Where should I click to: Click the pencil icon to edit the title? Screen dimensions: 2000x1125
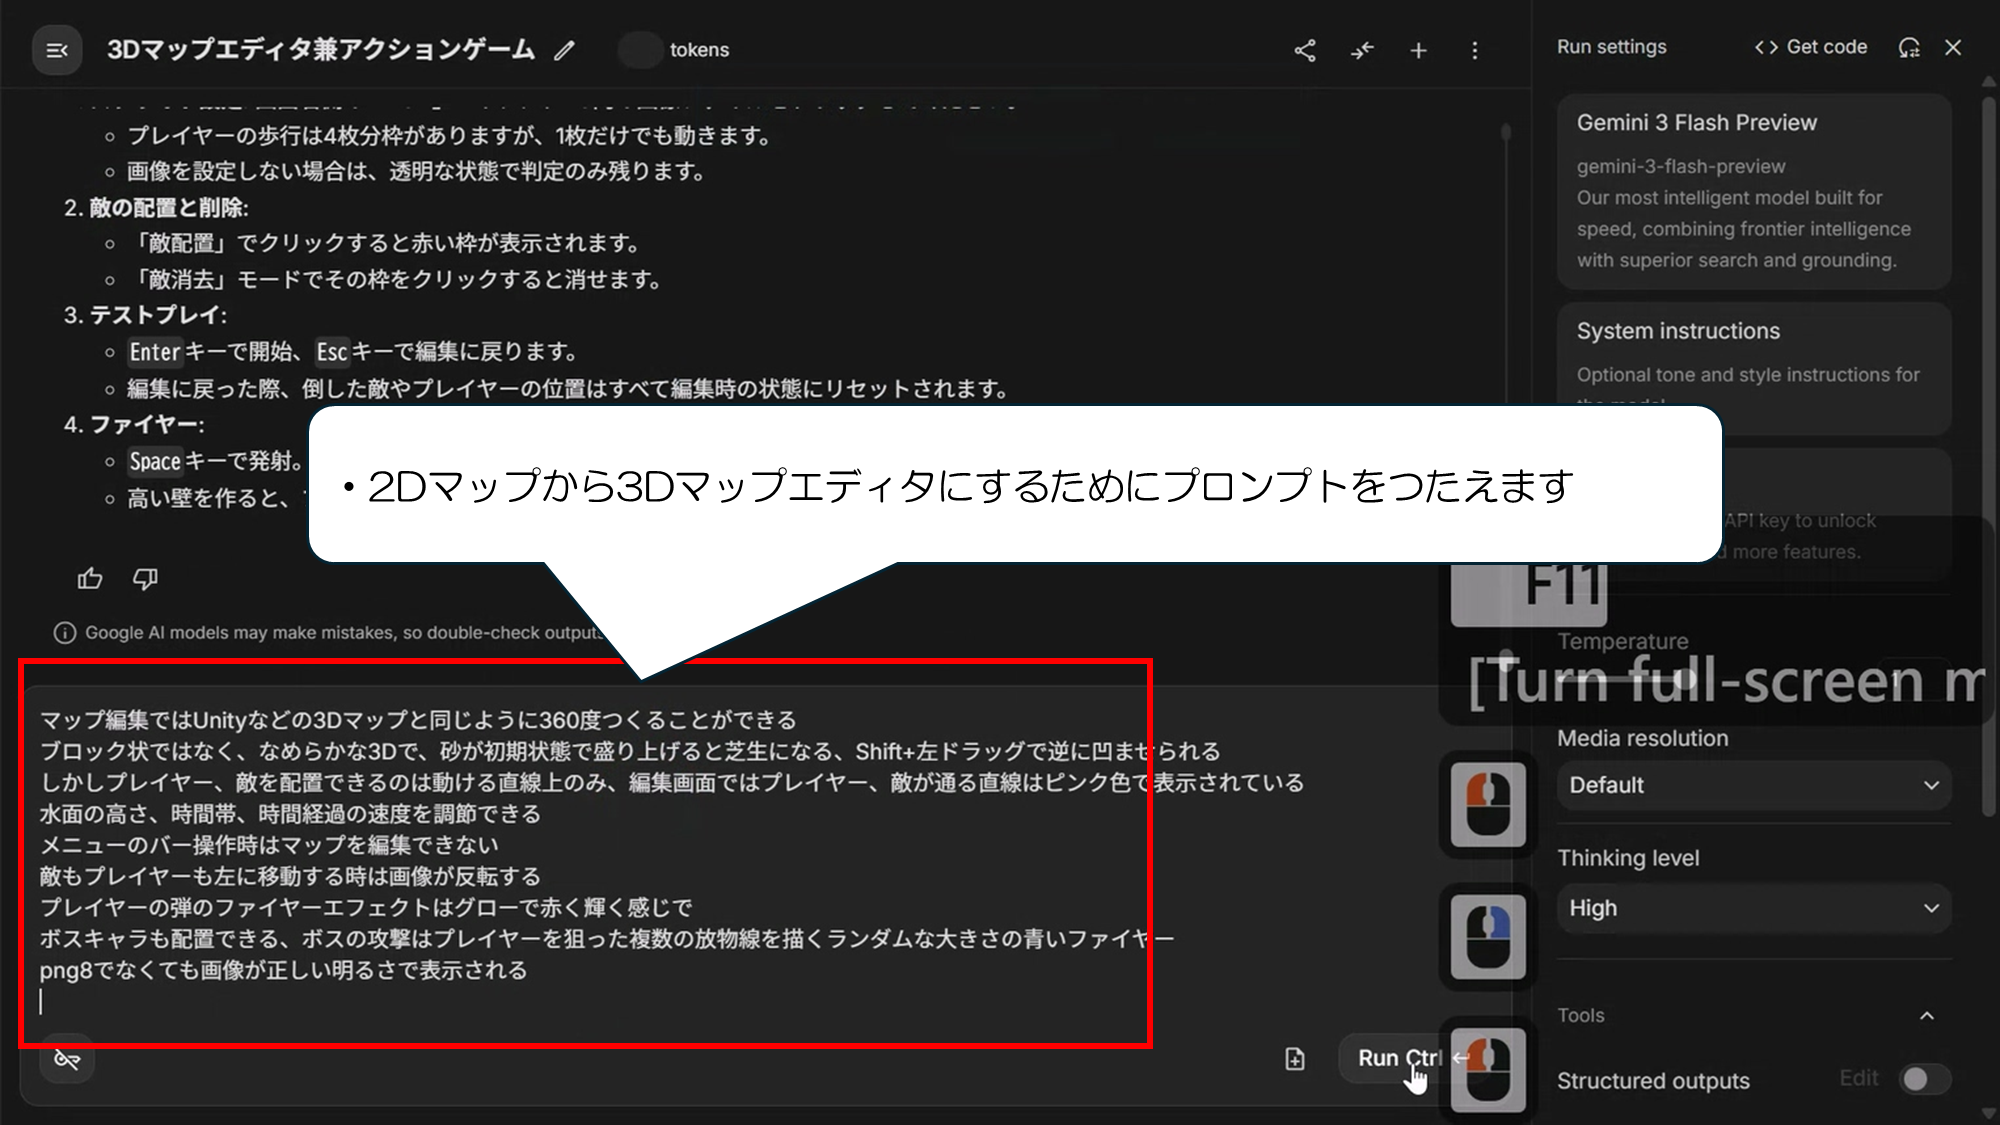(565, 50)
